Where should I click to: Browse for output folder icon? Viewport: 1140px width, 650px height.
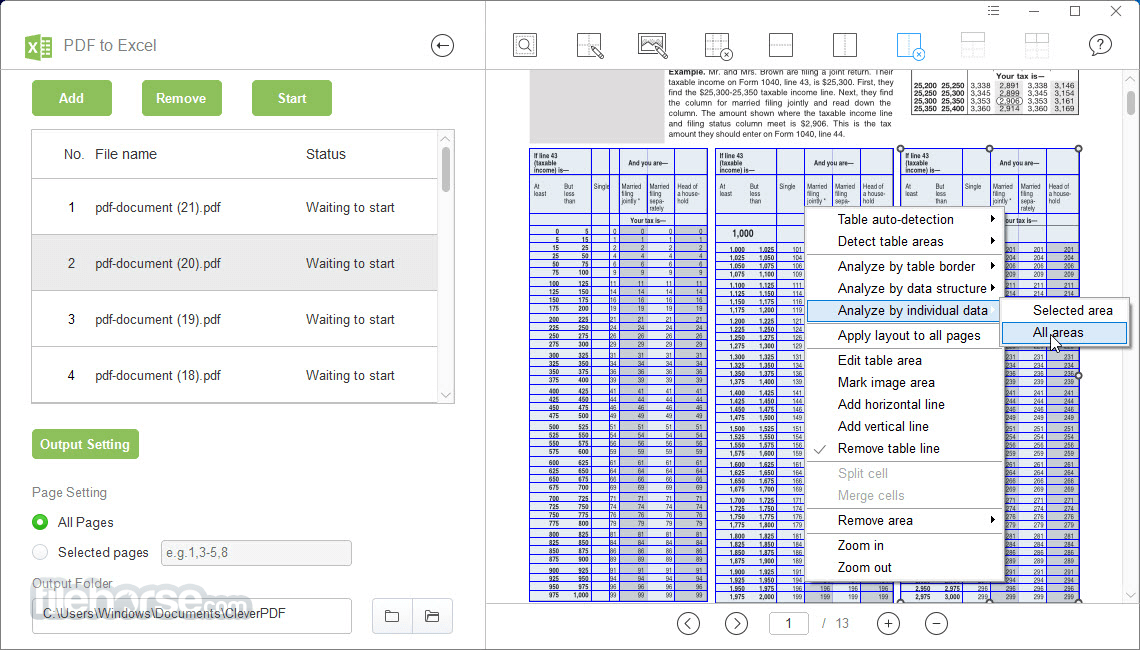392,616
